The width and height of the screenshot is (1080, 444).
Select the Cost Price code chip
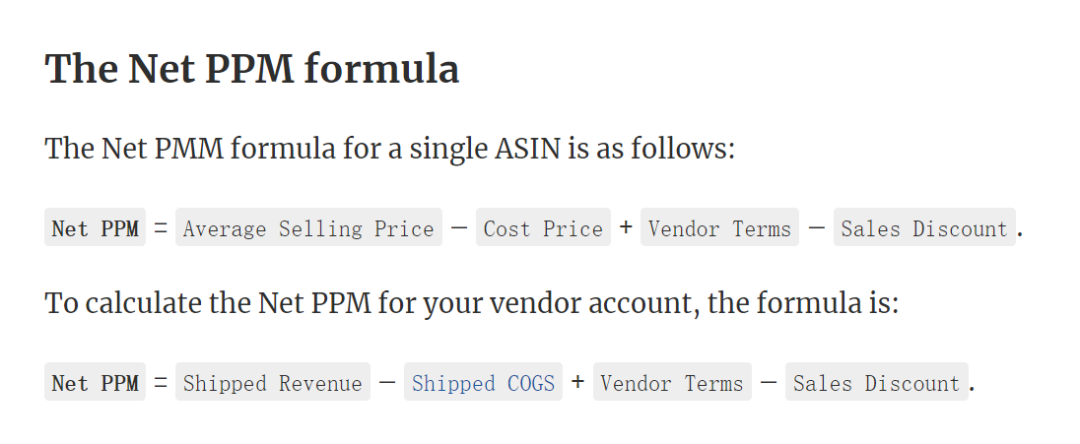543,229
